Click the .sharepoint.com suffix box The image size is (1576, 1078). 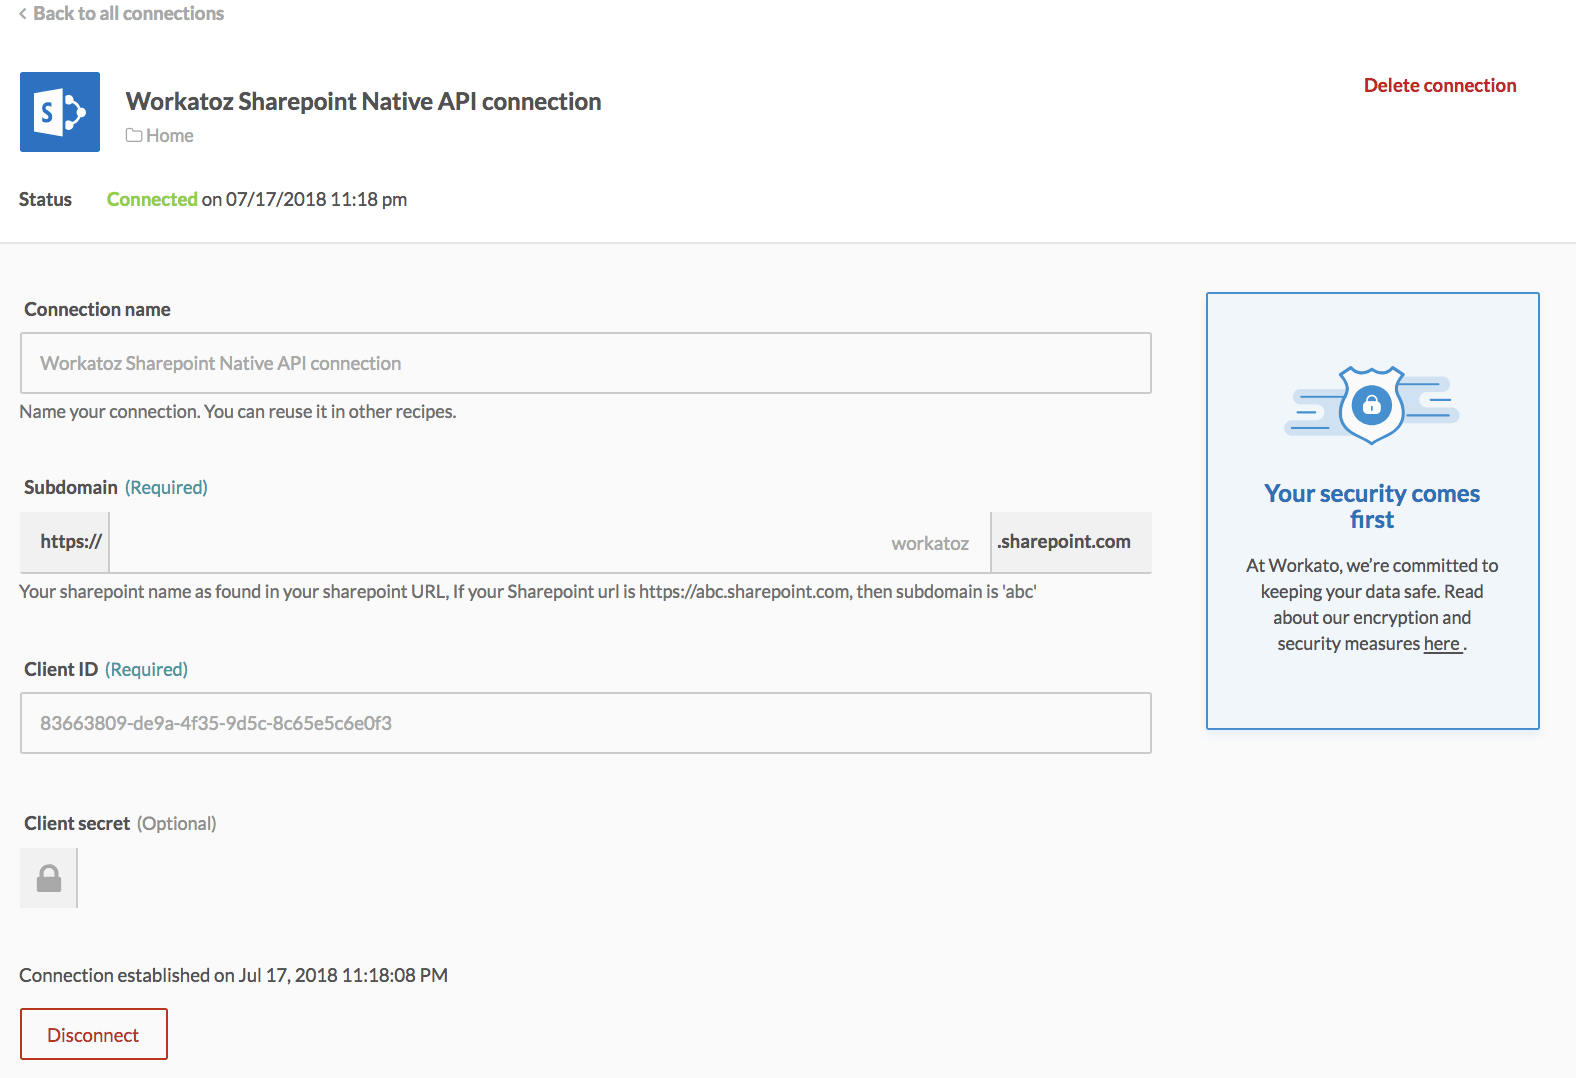[x=1069, y=542]
